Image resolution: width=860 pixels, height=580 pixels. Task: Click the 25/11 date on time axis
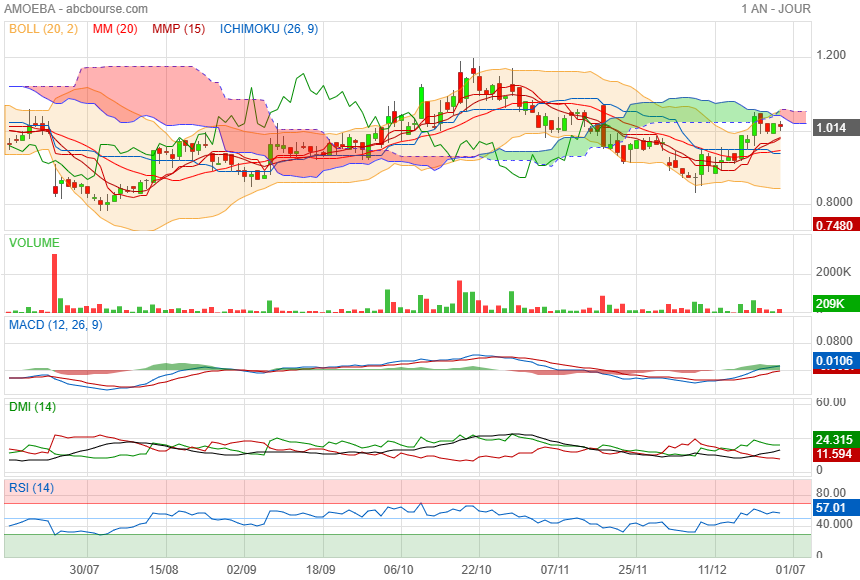pos(633,569)
